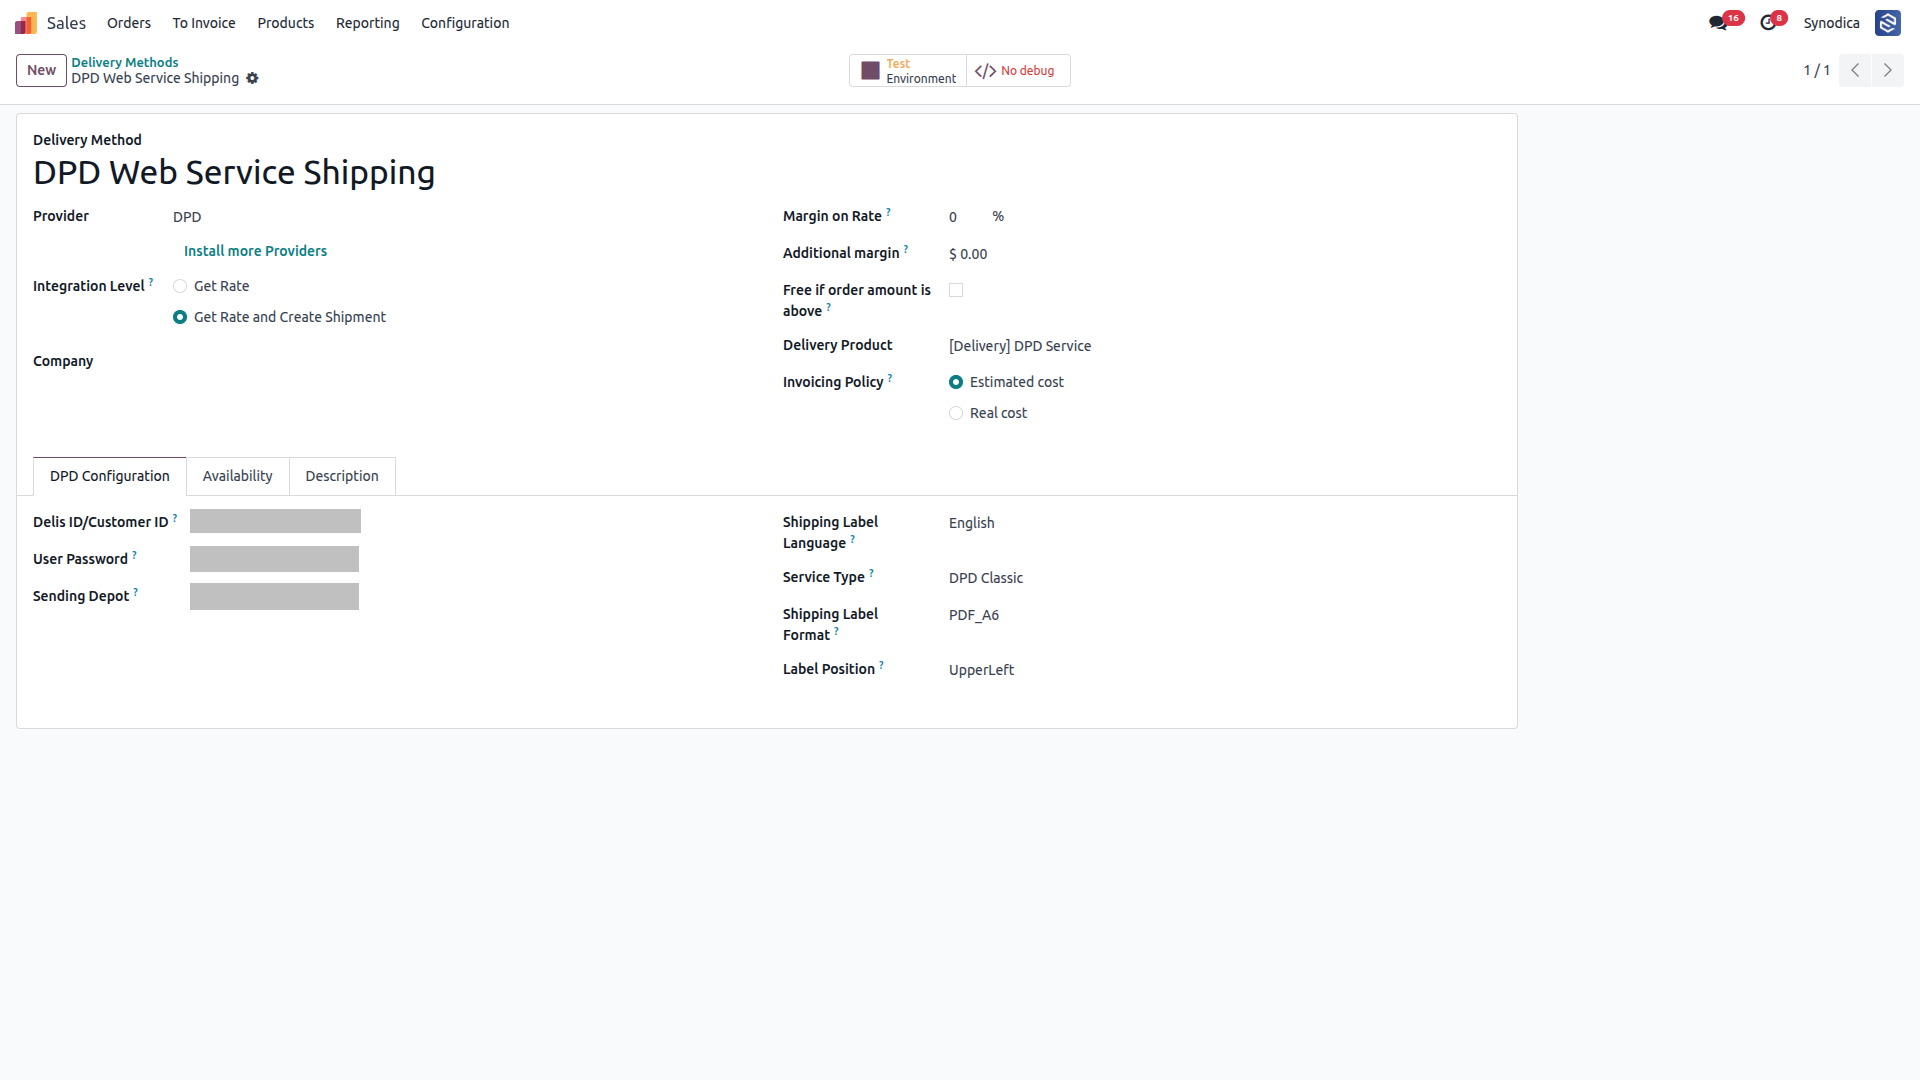Show help tooltip for Sending Depot
Viewport: 1920px width, 1080px height.
pos(136,592)
